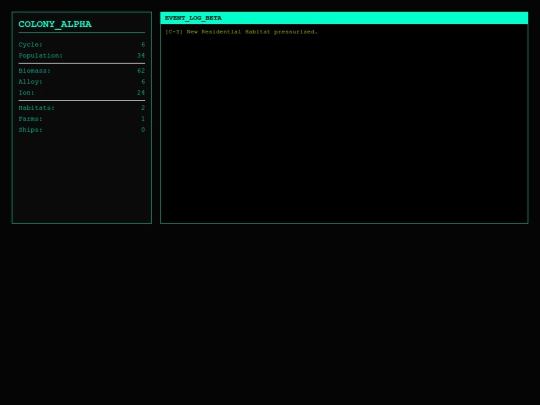This screenshot has height=405, width=540.
Task: Click the Cycle value 6
Action: coord(143,45)
